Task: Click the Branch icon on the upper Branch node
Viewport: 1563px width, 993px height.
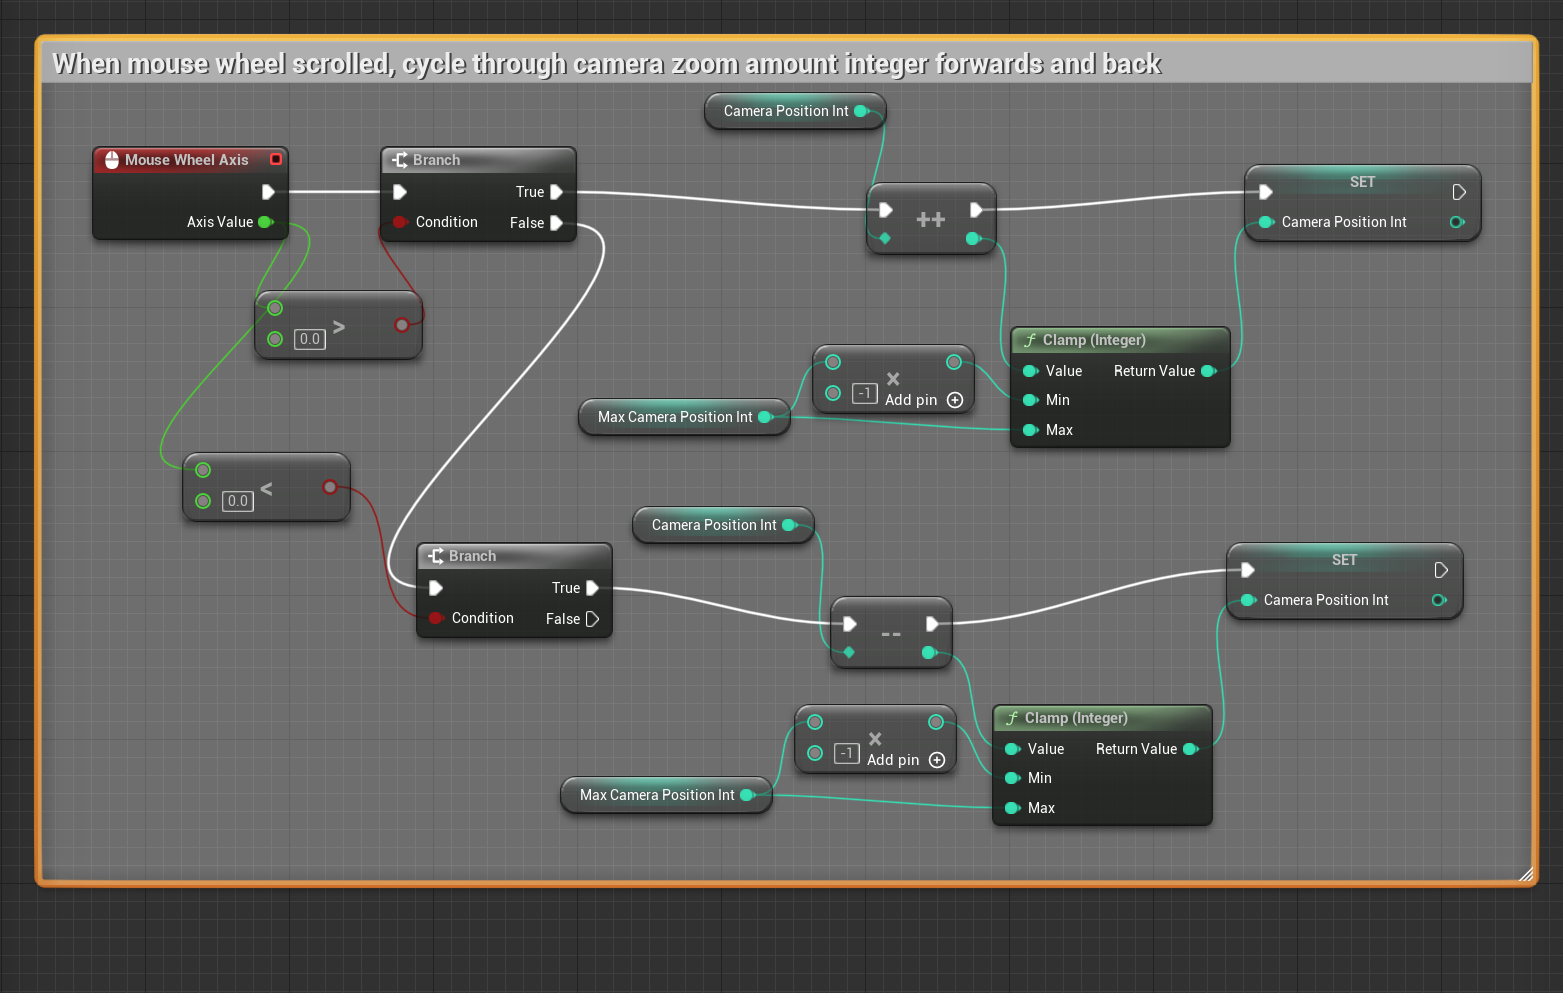Action: click(x=400, y=160)
